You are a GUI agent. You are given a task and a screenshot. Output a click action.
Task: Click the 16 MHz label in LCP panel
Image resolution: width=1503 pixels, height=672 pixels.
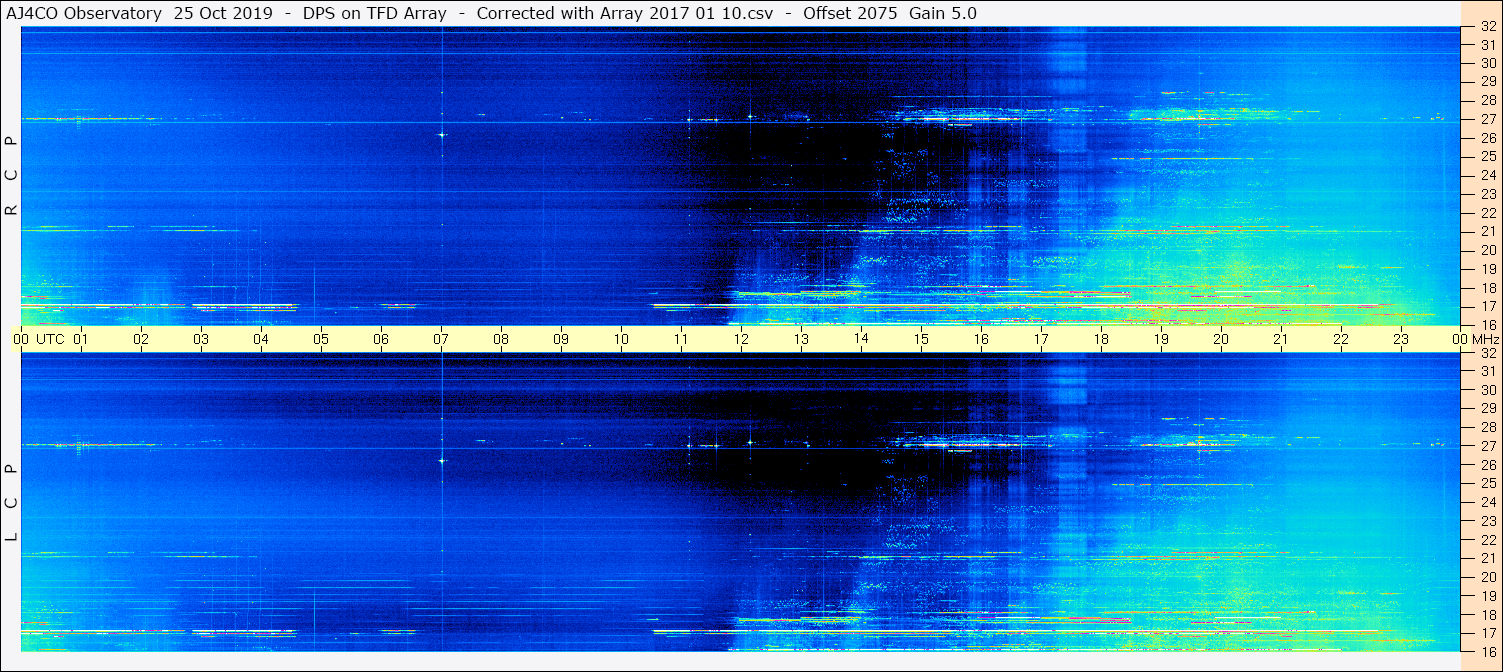(1488, 651)
